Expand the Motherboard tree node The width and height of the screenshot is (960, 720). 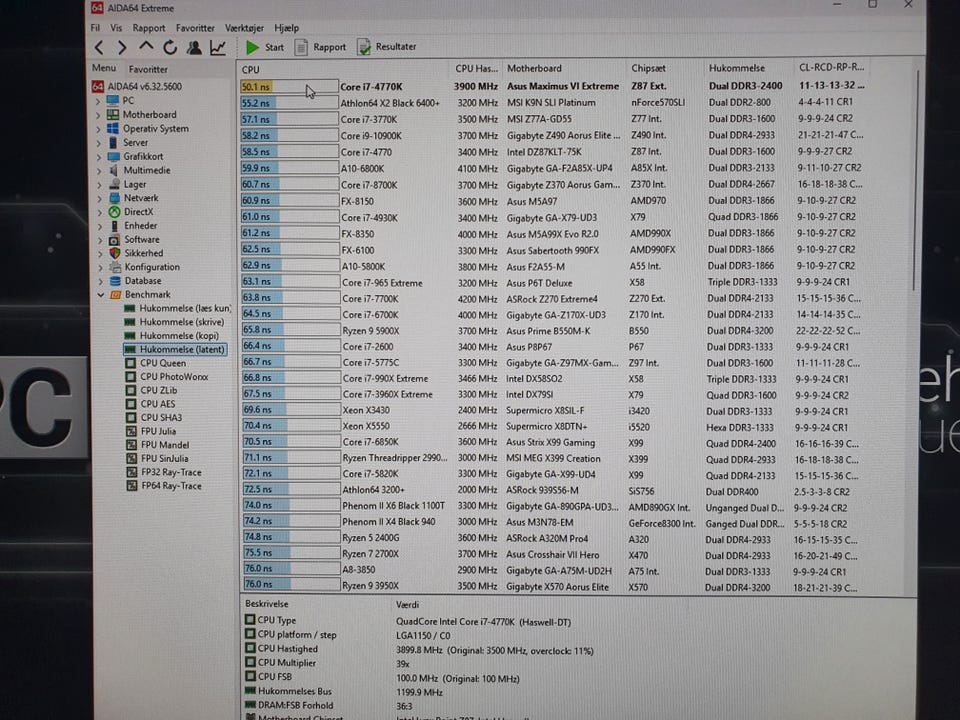(x=98, y=114)
